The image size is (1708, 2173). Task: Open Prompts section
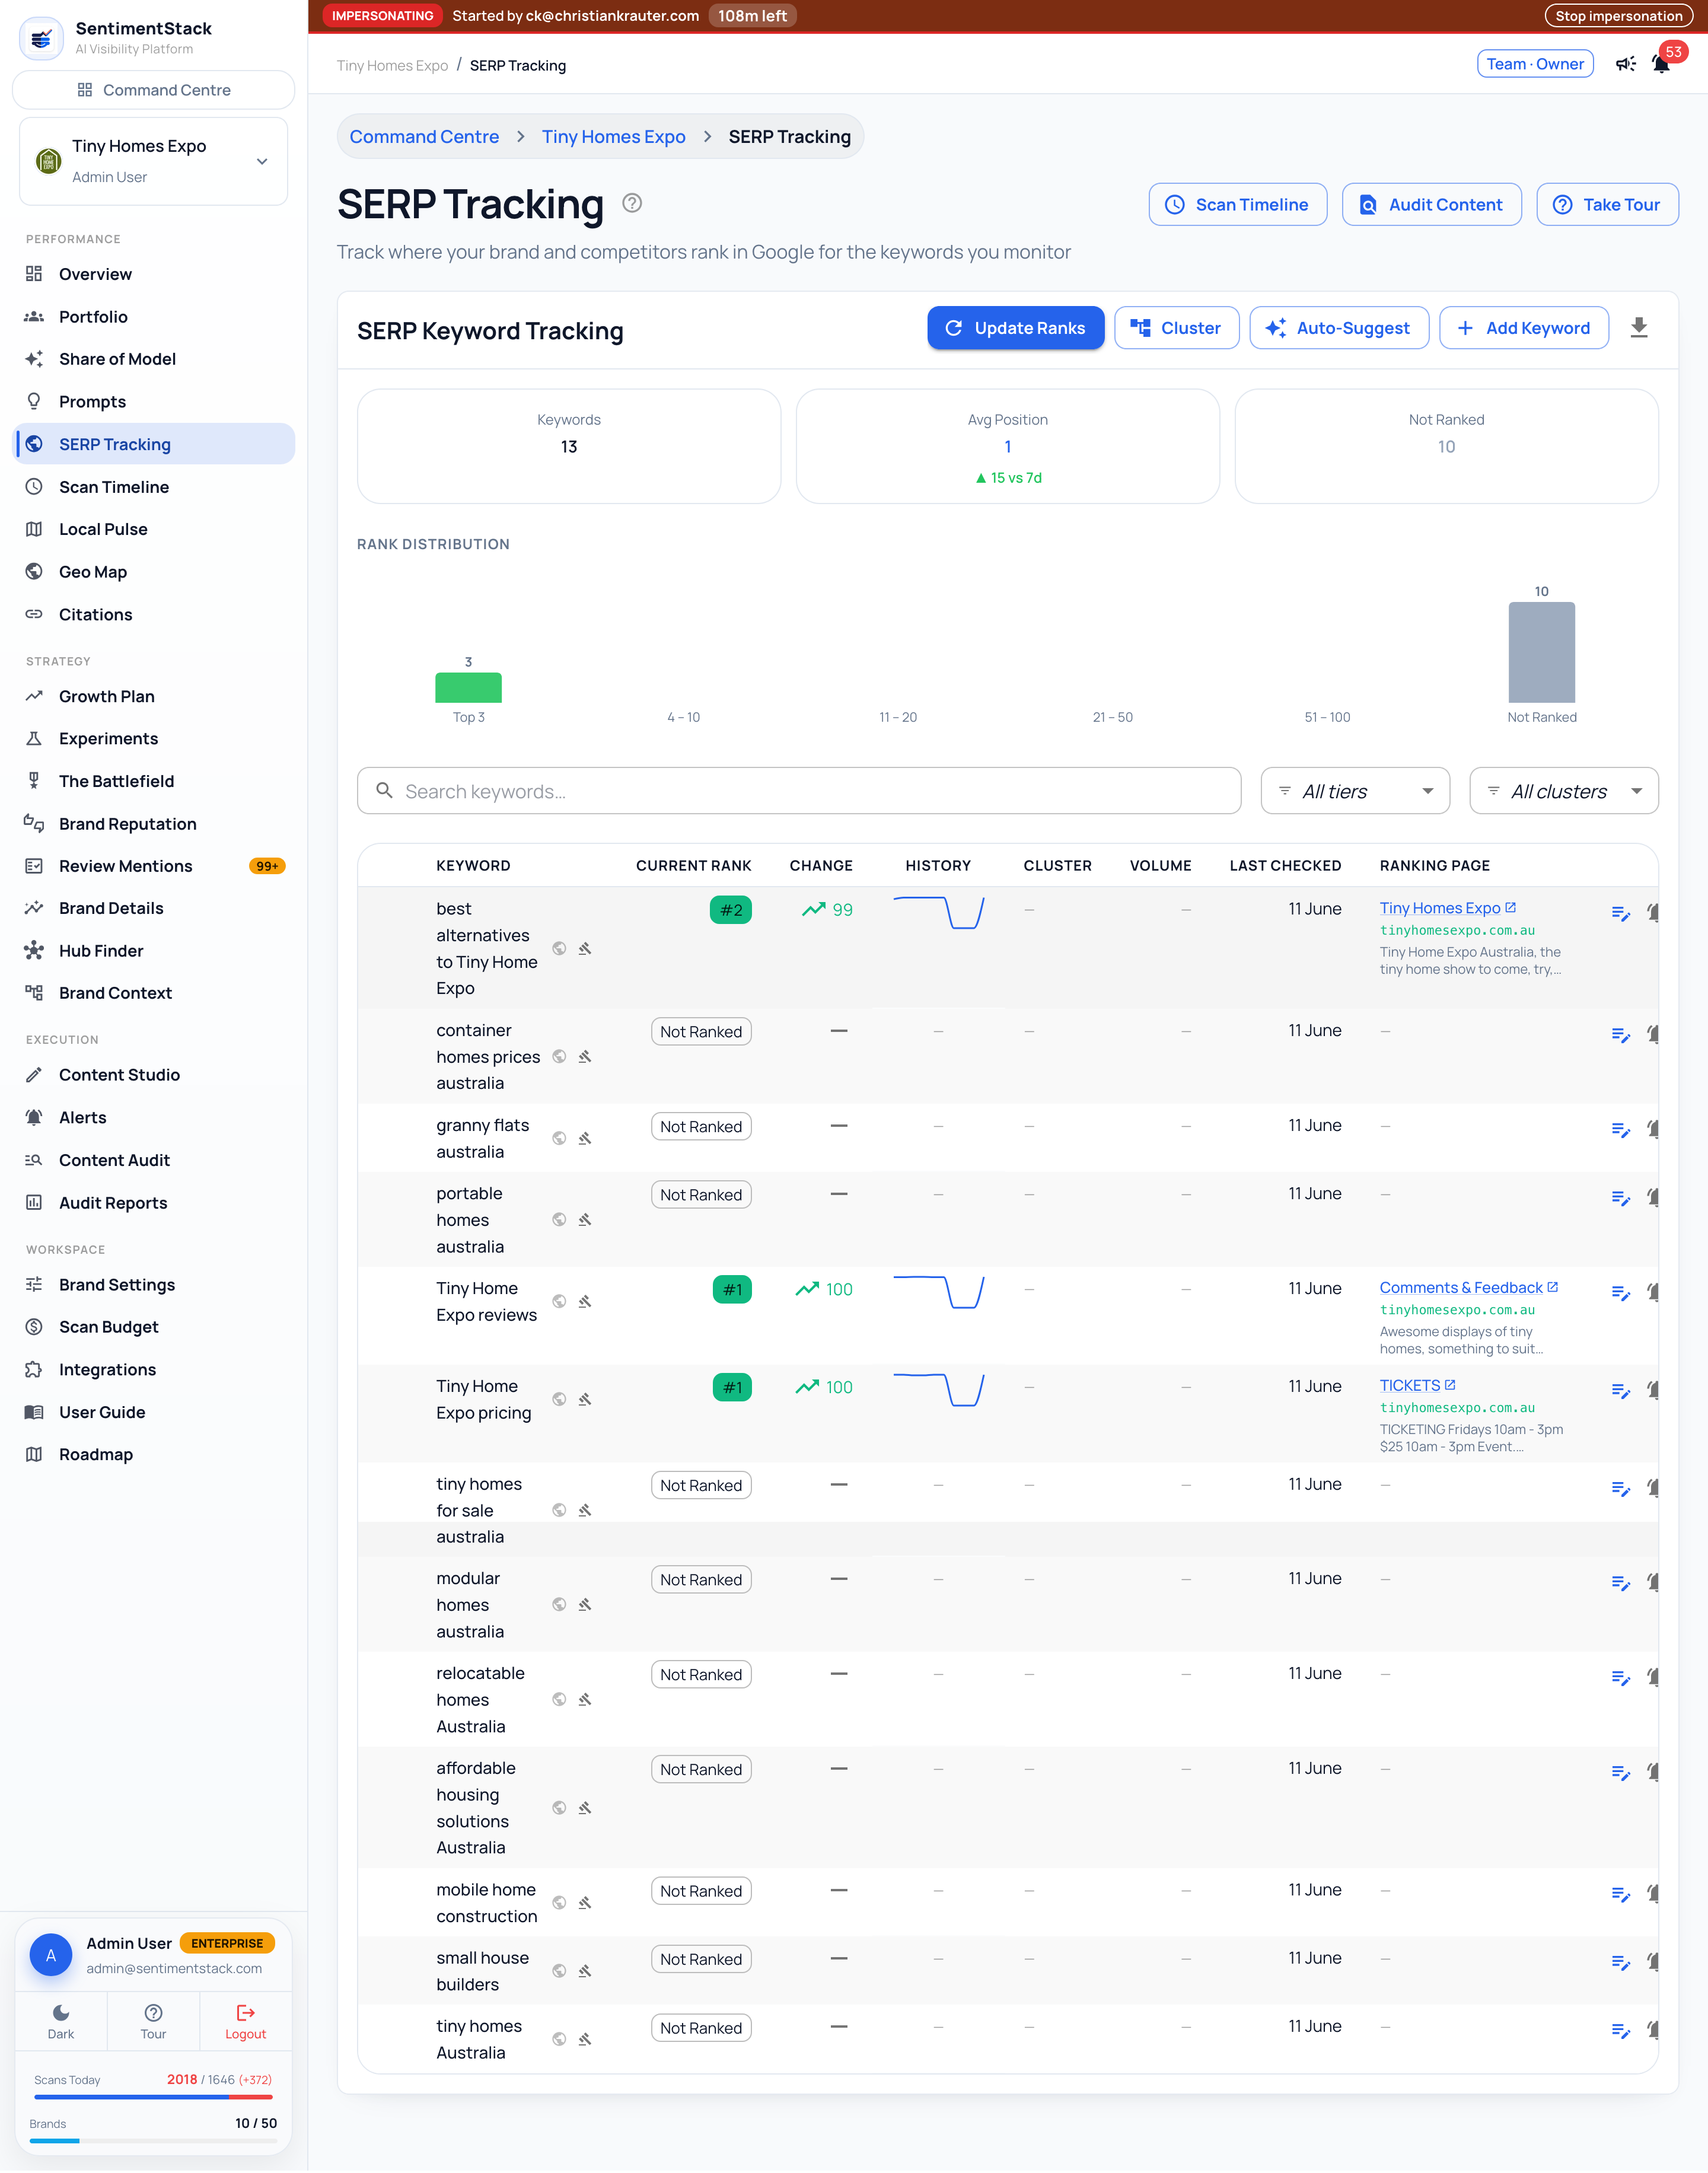(153, 402)
